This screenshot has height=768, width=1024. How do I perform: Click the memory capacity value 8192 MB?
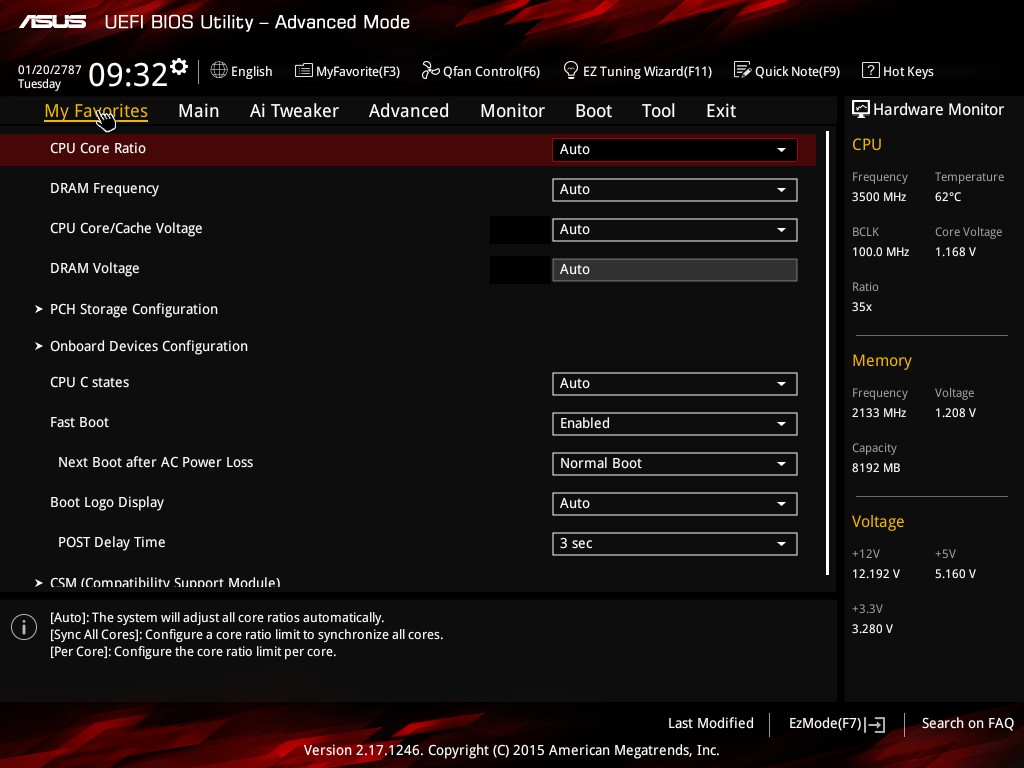point(876,468)
